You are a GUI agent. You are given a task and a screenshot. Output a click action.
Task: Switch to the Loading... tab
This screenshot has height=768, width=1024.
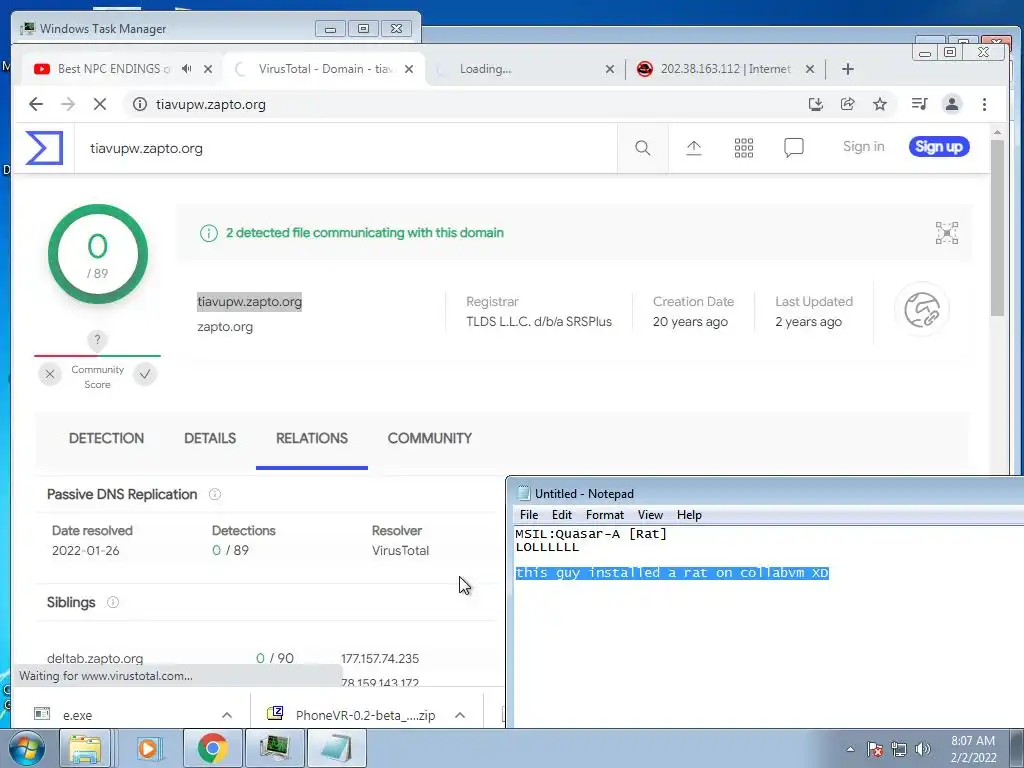526,69
